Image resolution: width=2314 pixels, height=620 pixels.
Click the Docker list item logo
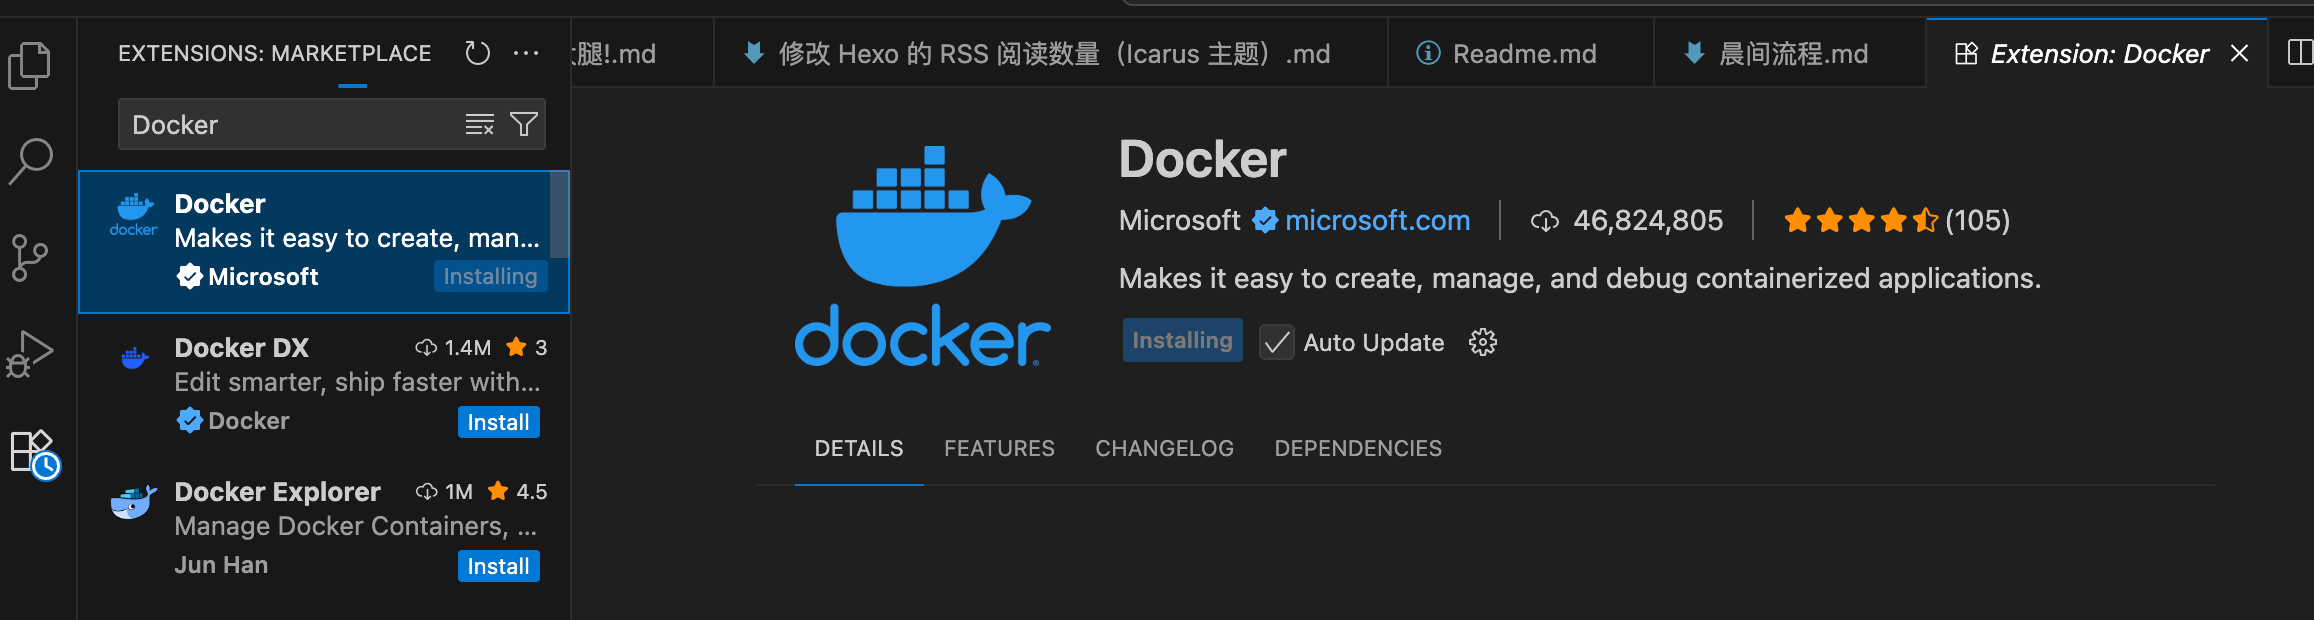coord(134,215)
